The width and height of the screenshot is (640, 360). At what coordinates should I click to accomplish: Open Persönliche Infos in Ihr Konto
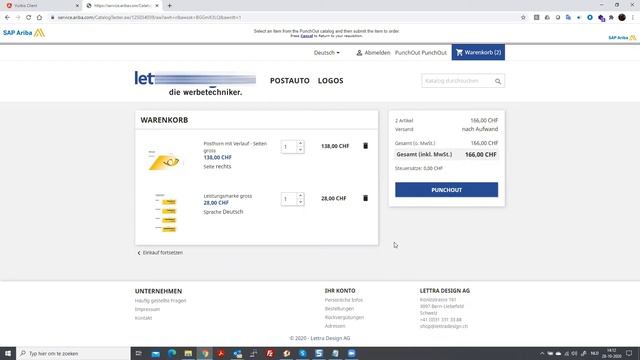[x=344, y=300]
